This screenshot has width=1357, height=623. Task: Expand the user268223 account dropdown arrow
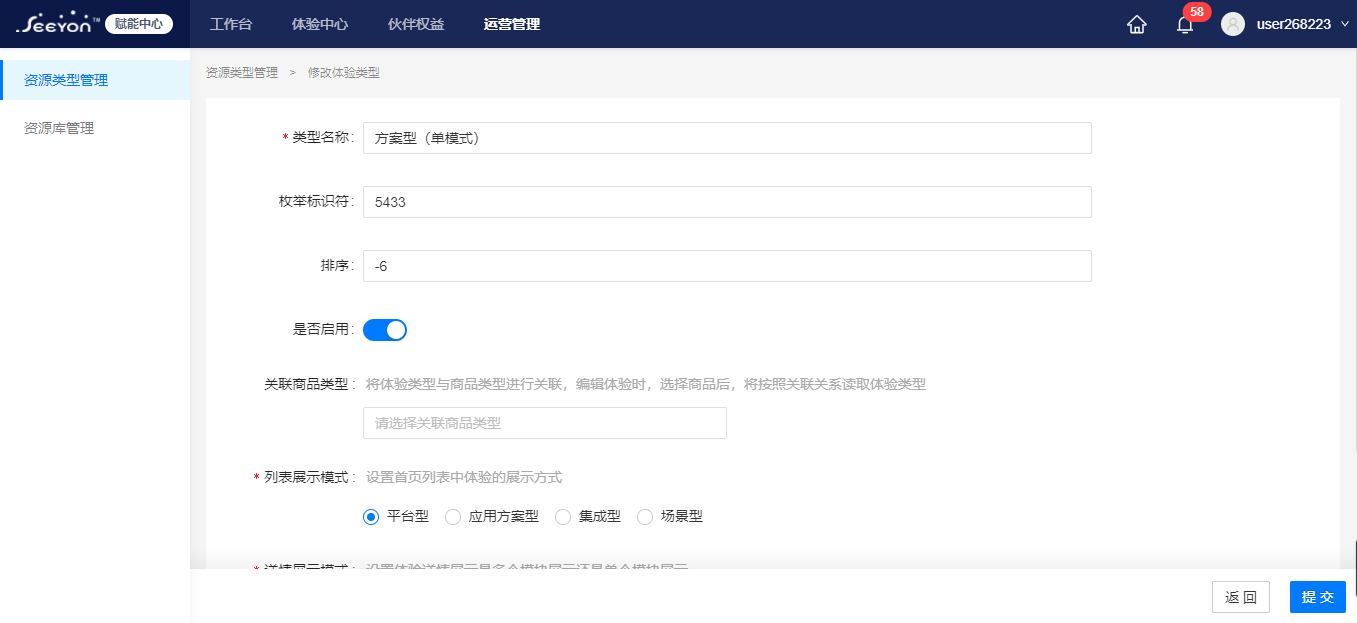(1344, 24)
